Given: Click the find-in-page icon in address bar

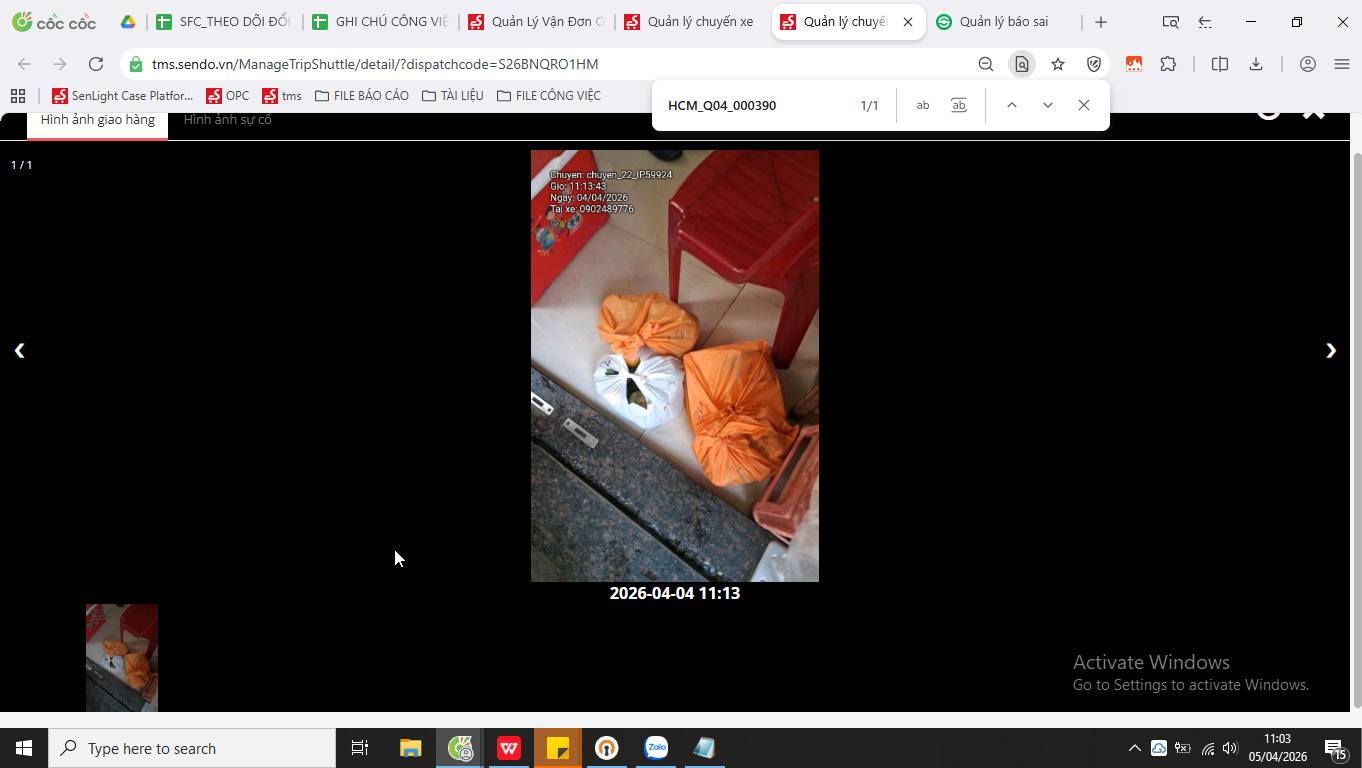Looking at the screenshot, I should coord(1021,64).
